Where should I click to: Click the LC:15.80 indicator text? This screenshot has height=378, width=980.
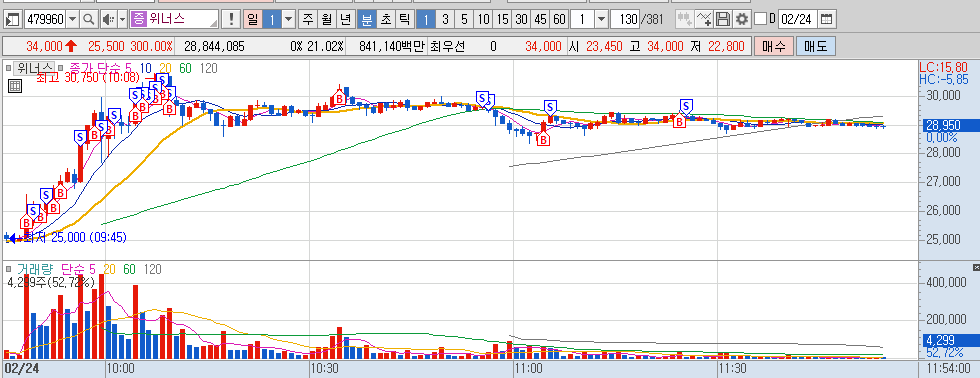[x=944, y=67]
